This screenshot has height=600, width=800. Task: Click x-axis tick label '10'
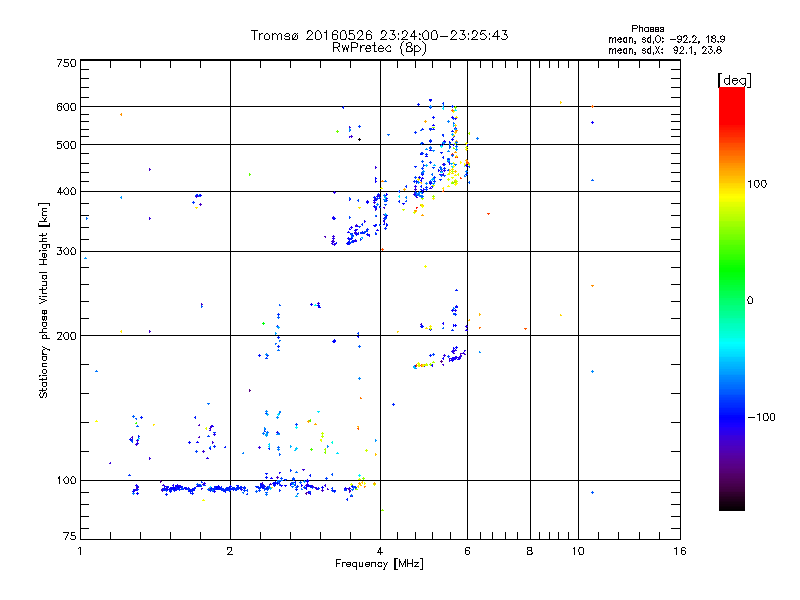tap(578, 551)
